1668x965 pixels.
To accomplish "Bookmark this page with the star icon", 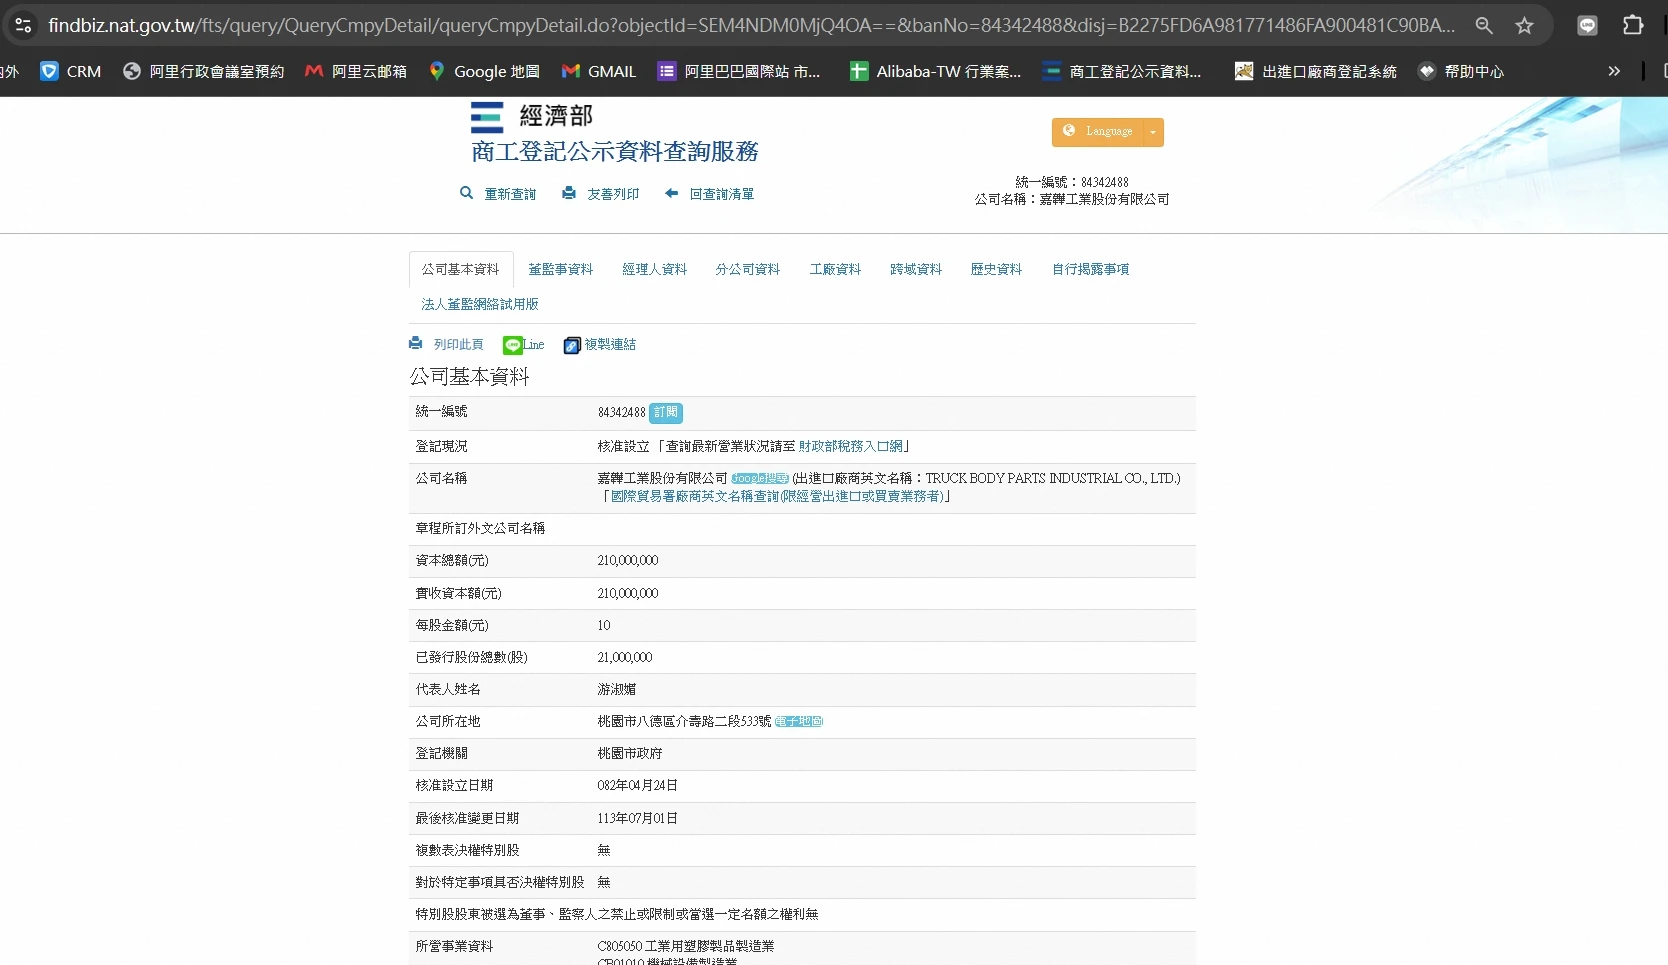I will pyautogui.click(x=1524, y=25).
